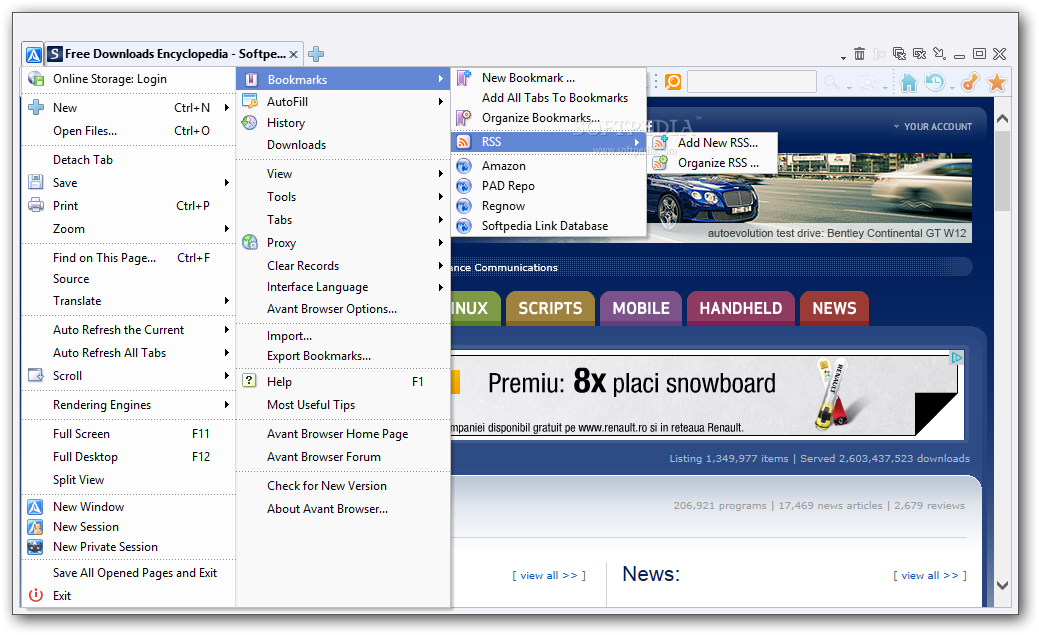Click the close other tabs icon
1039x635 pixels.
point(919,54)
